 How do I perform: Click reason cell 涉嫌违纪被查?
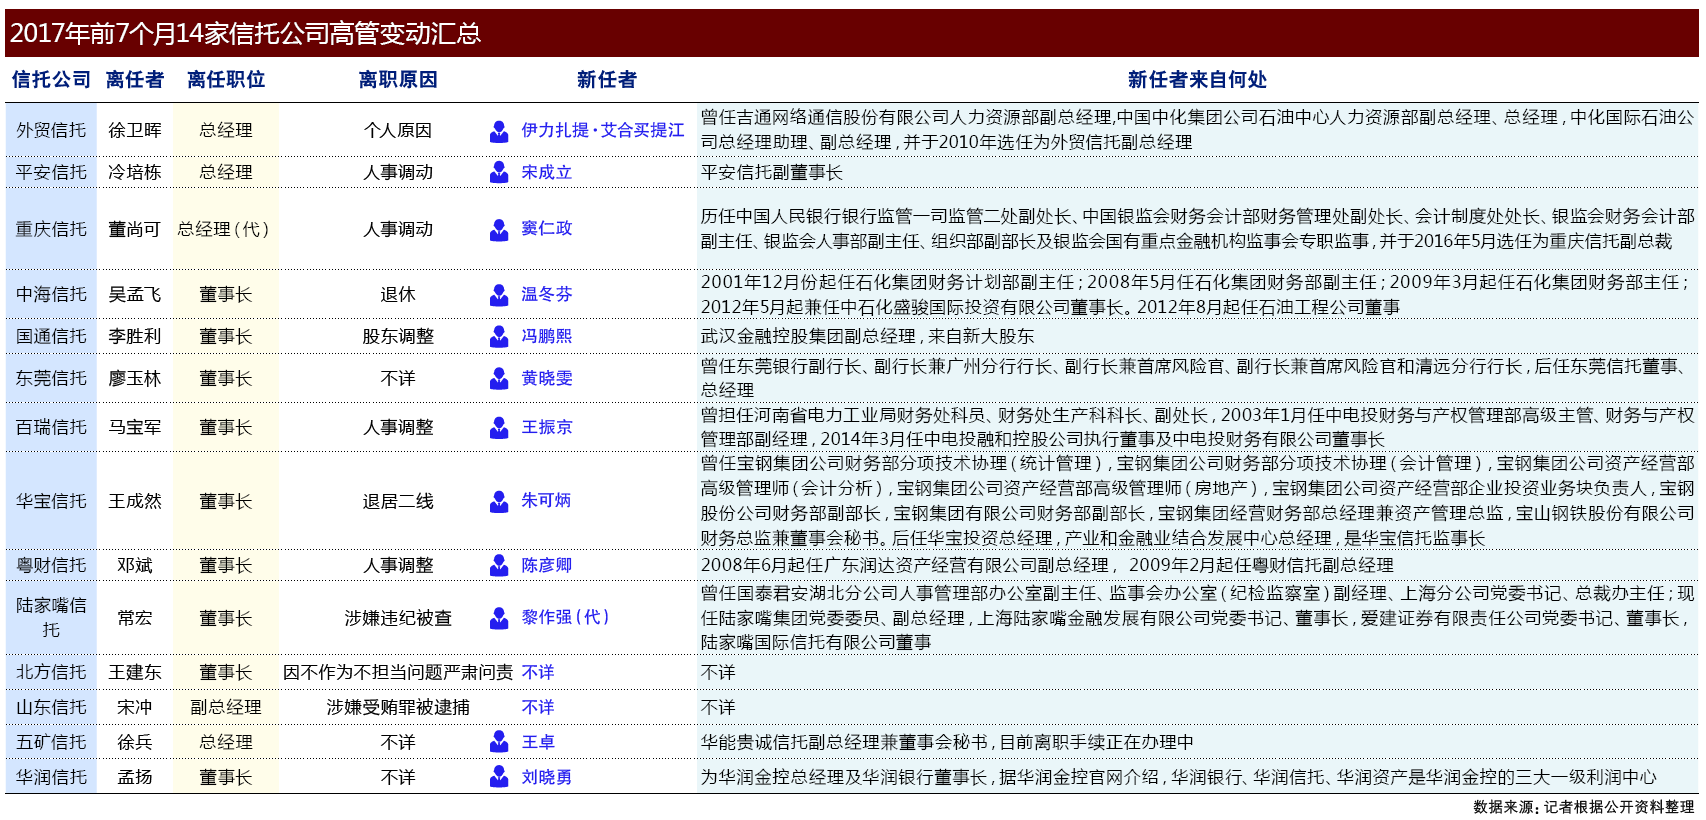(398, 618)
